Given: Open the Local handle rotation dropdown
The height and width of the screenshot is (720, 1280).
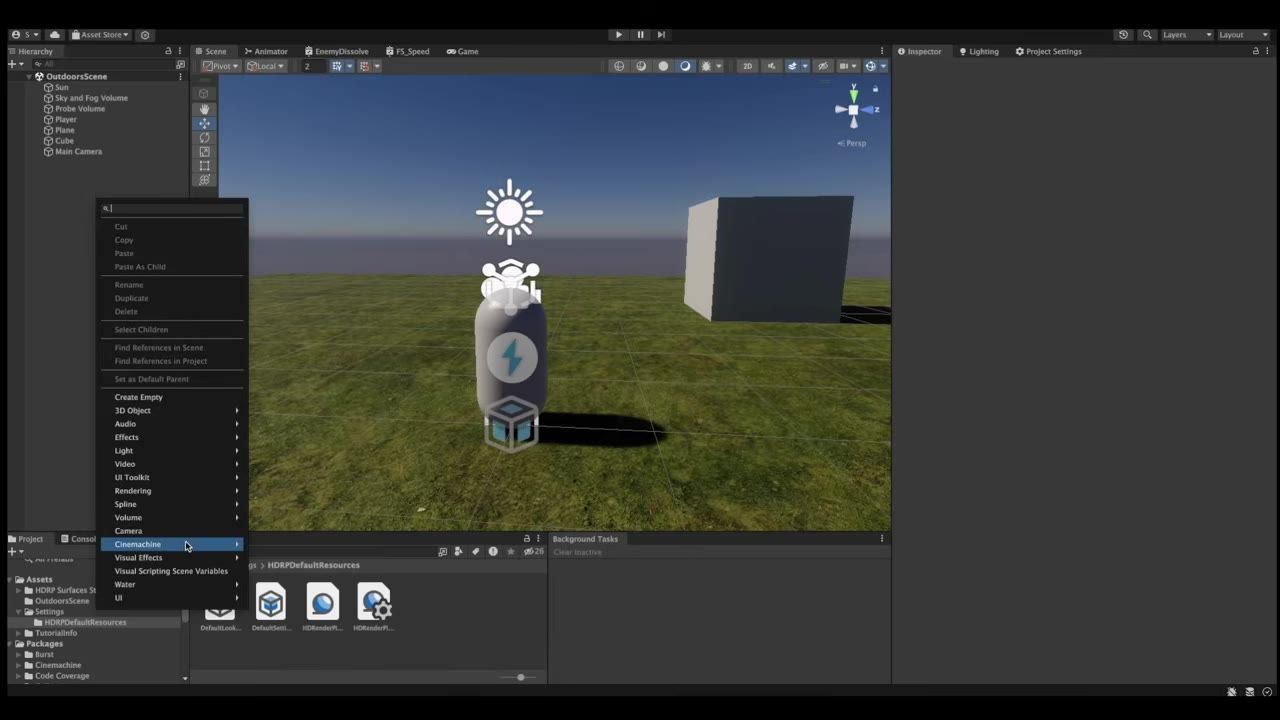Looking at the screenshot, I should point(266,66).
